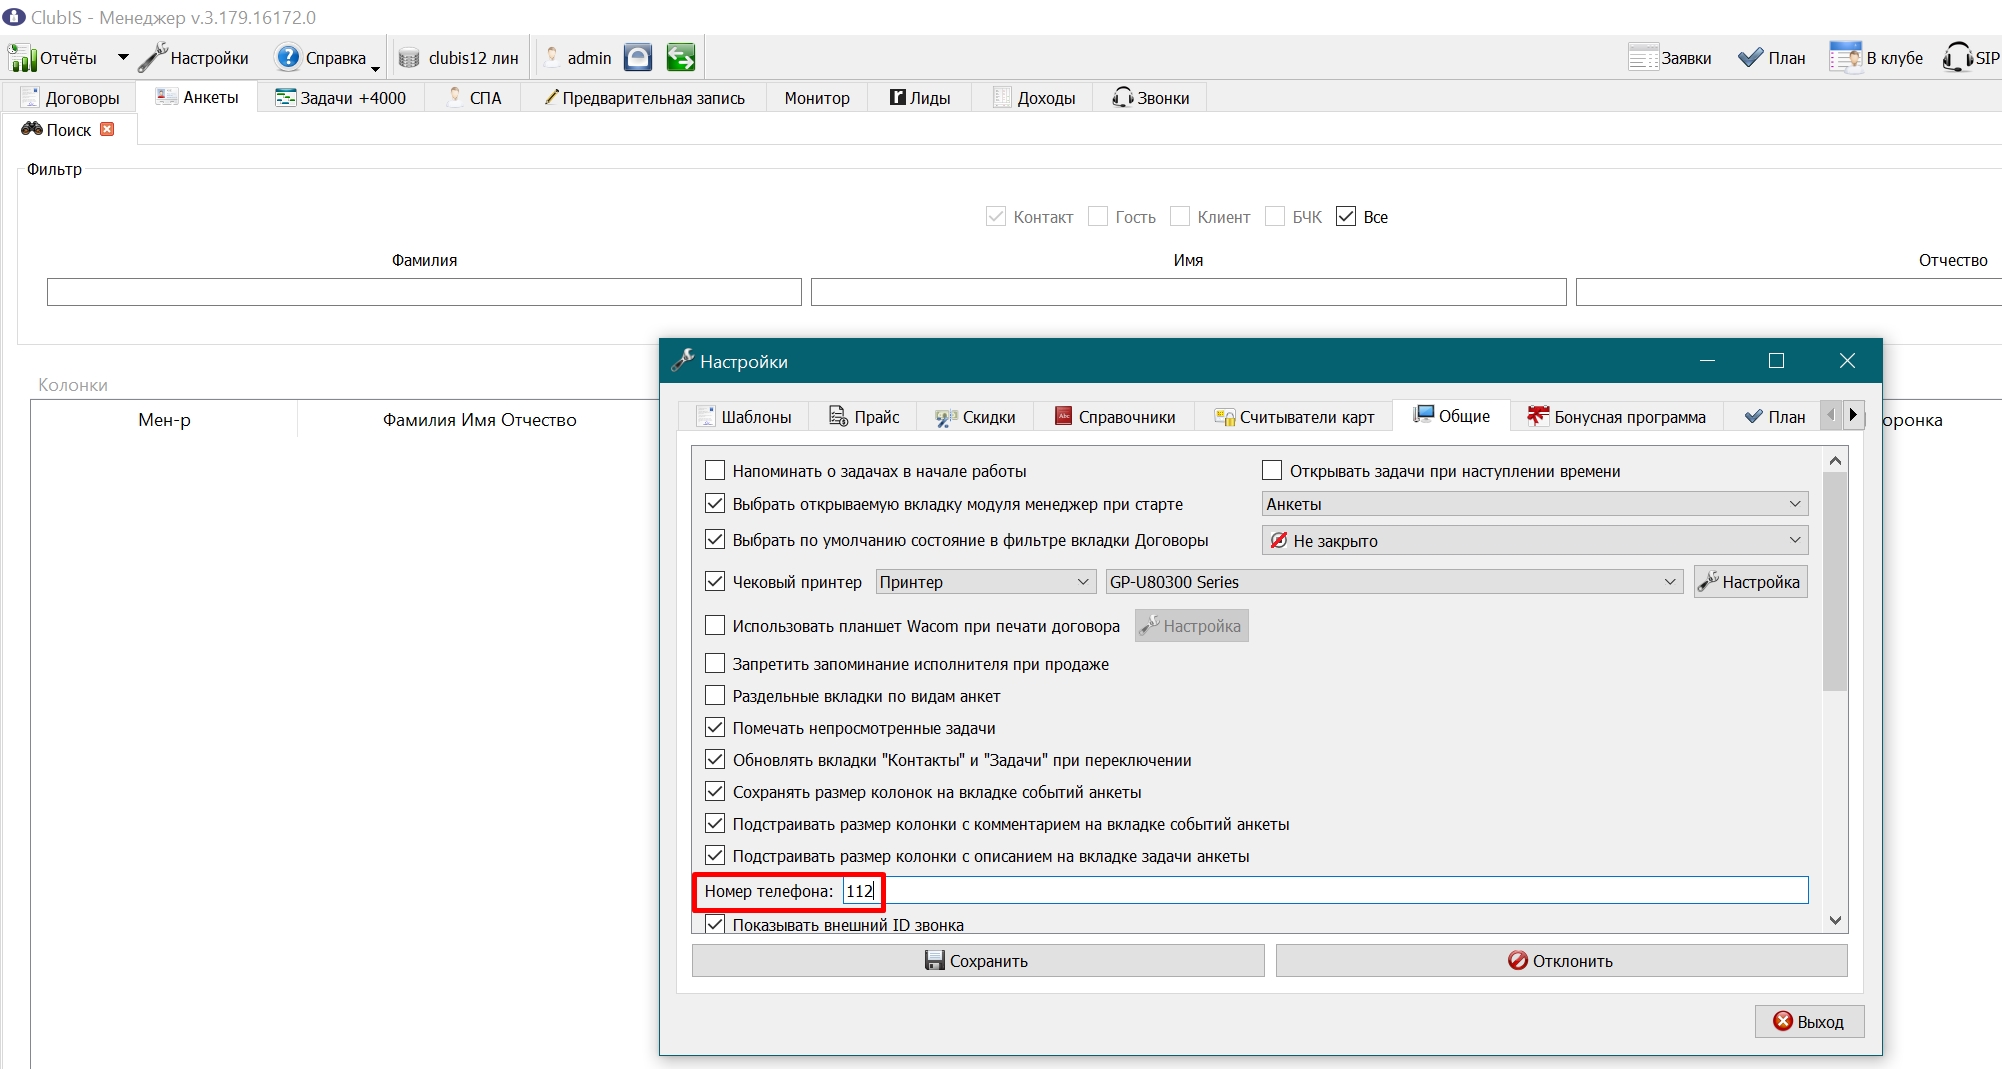Open the Не закрыто state dropdown
This screenshot has width=2002, height=1069.
pyautogui.click(x=1535, y=540)
